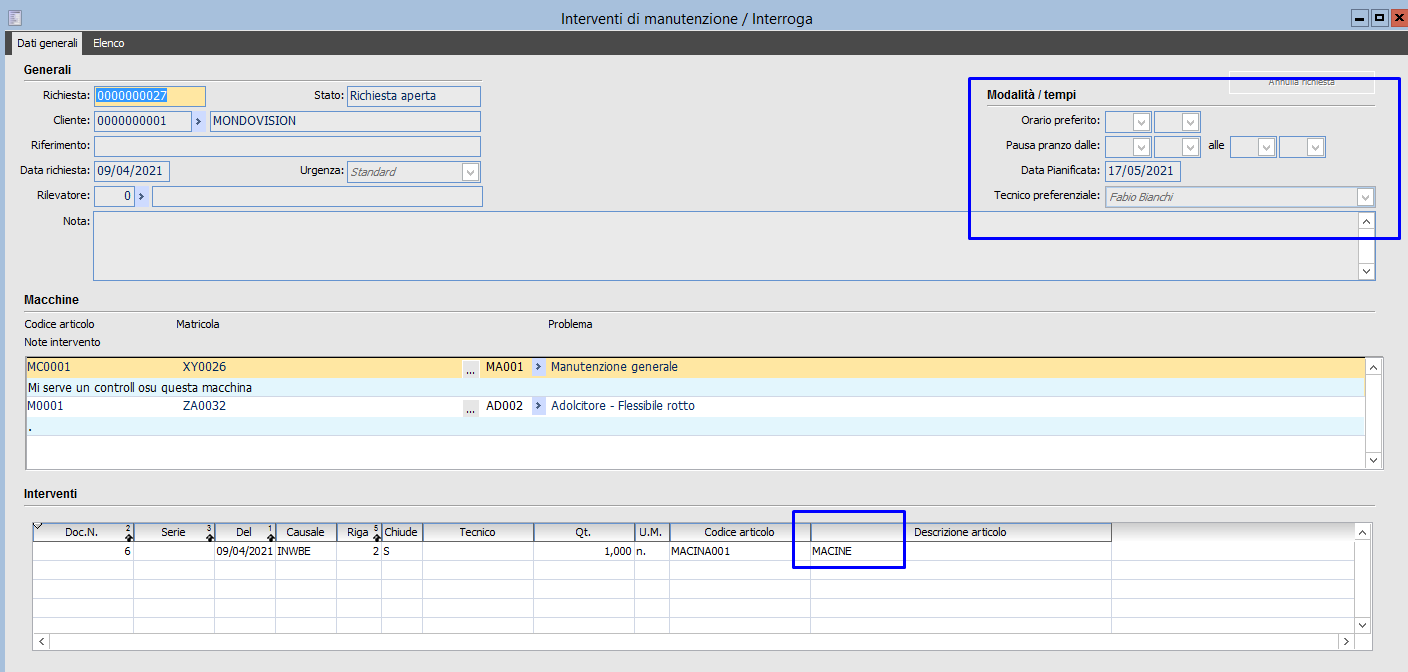Click the Data Pianificata date field

[1143, 171]
